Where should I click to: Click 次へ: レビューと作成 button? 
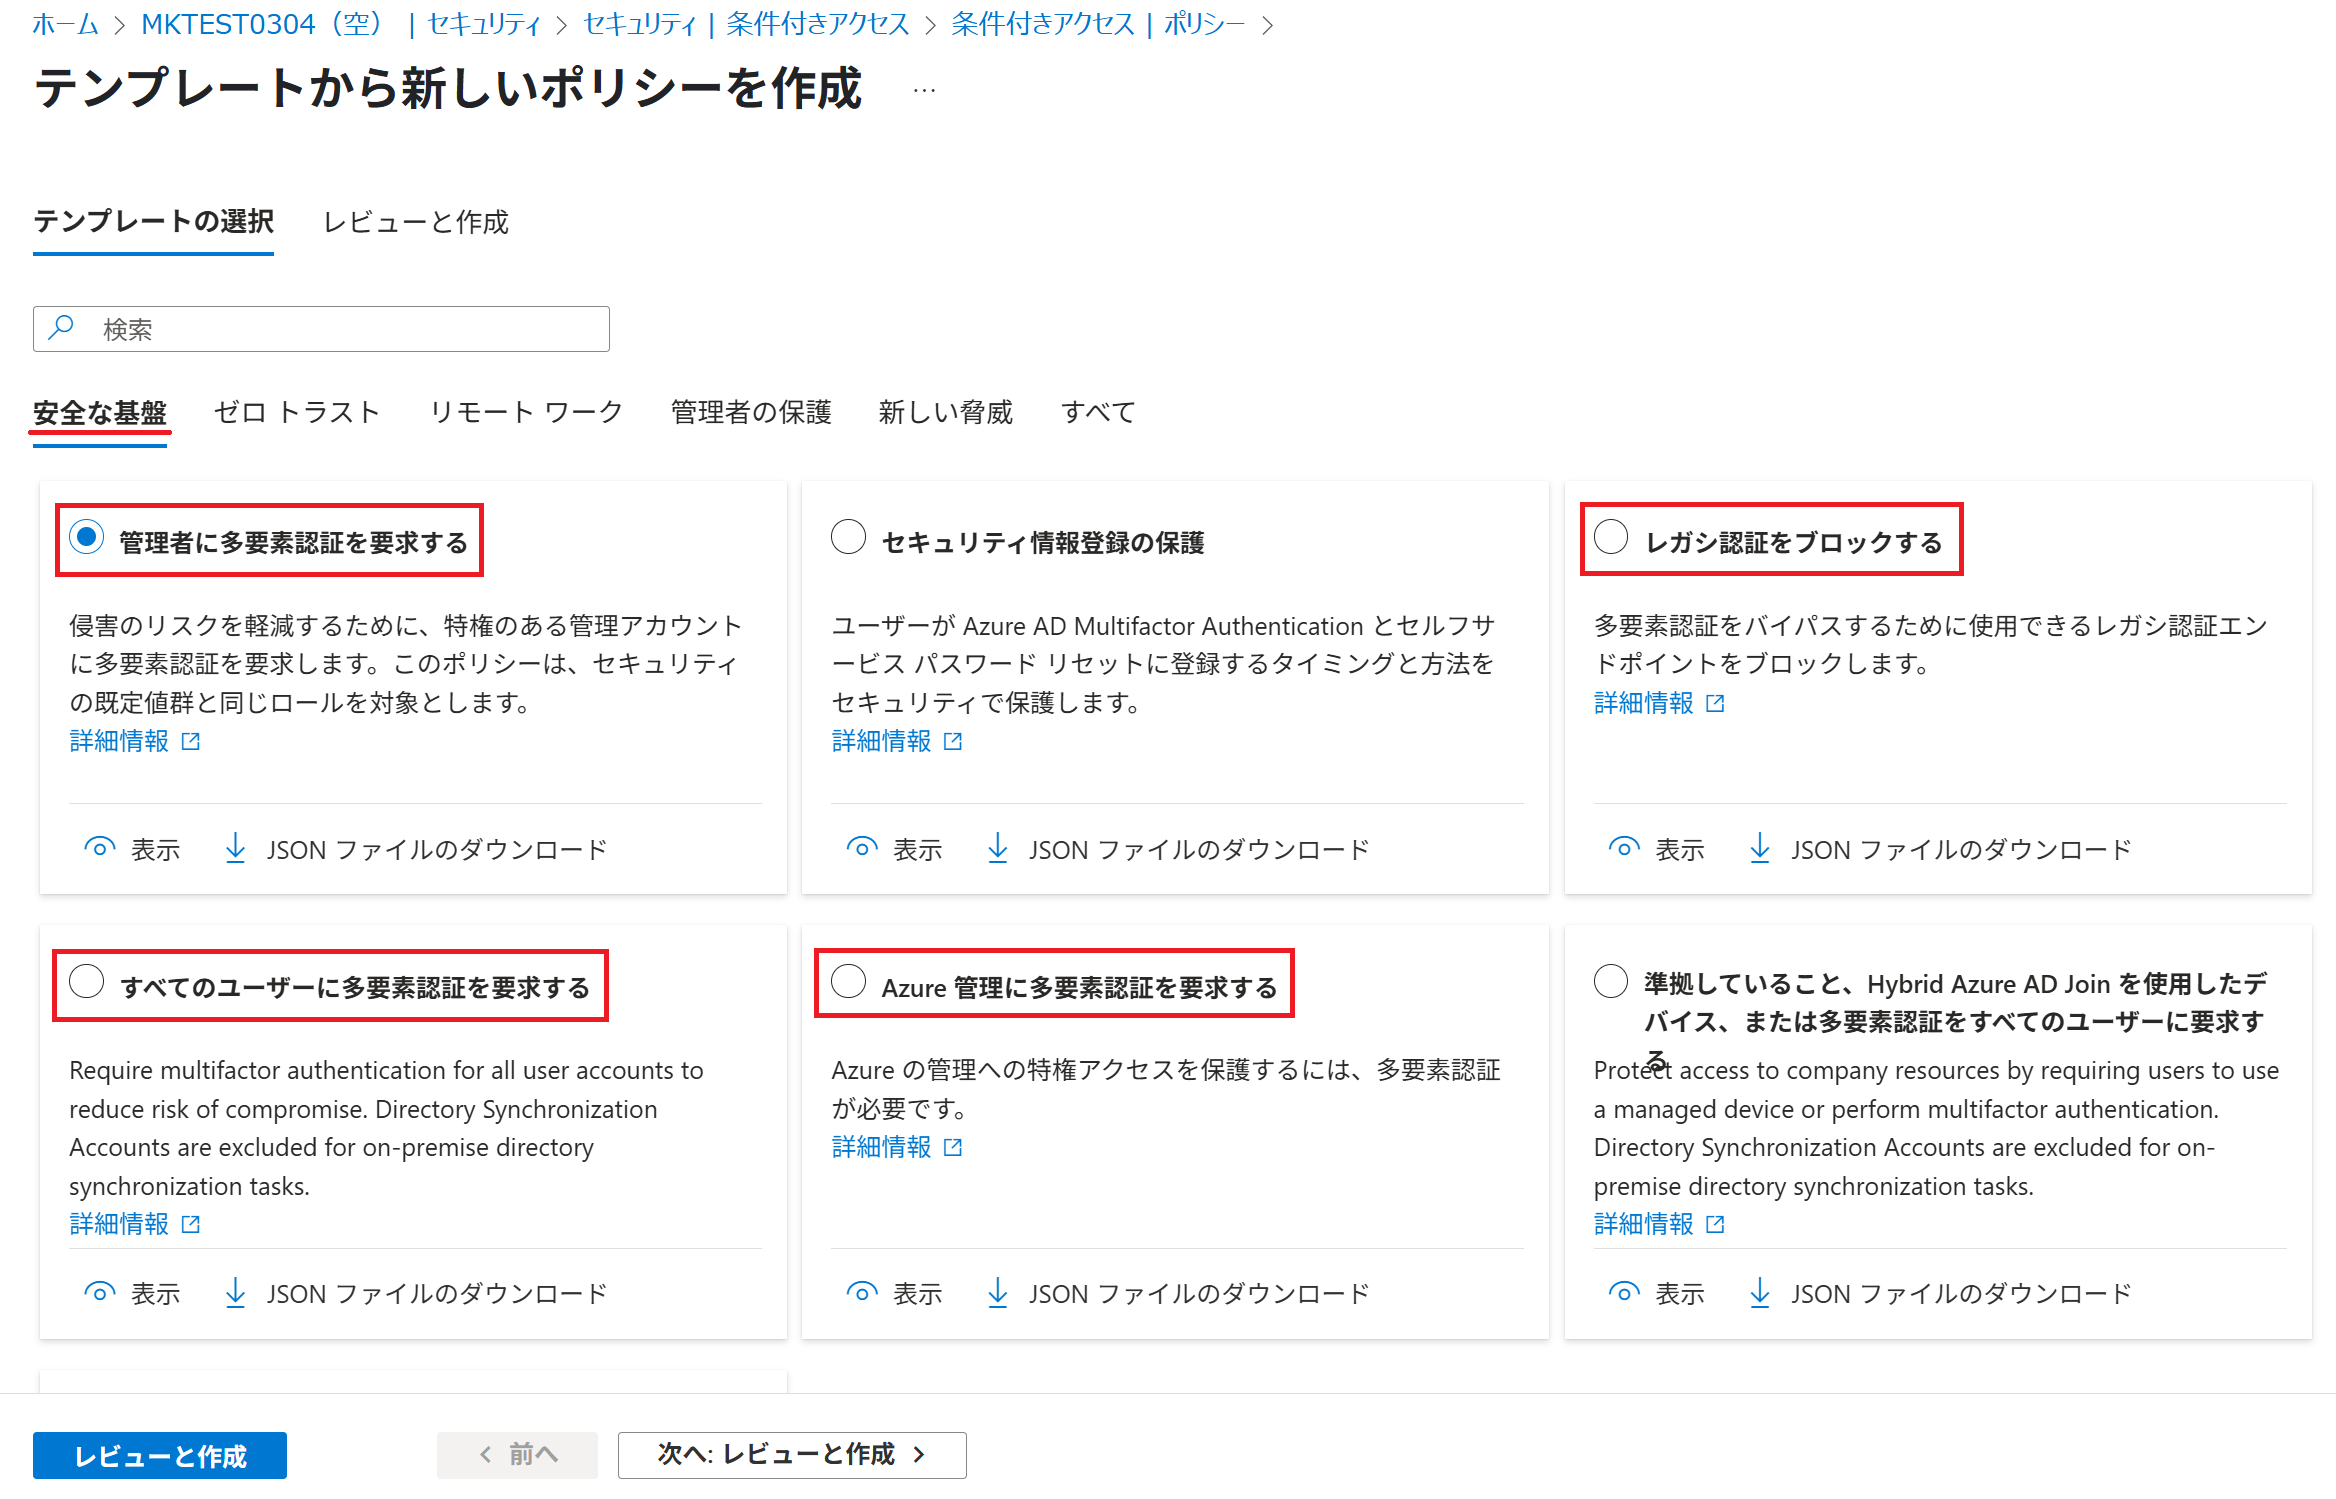click(791, 1454)
